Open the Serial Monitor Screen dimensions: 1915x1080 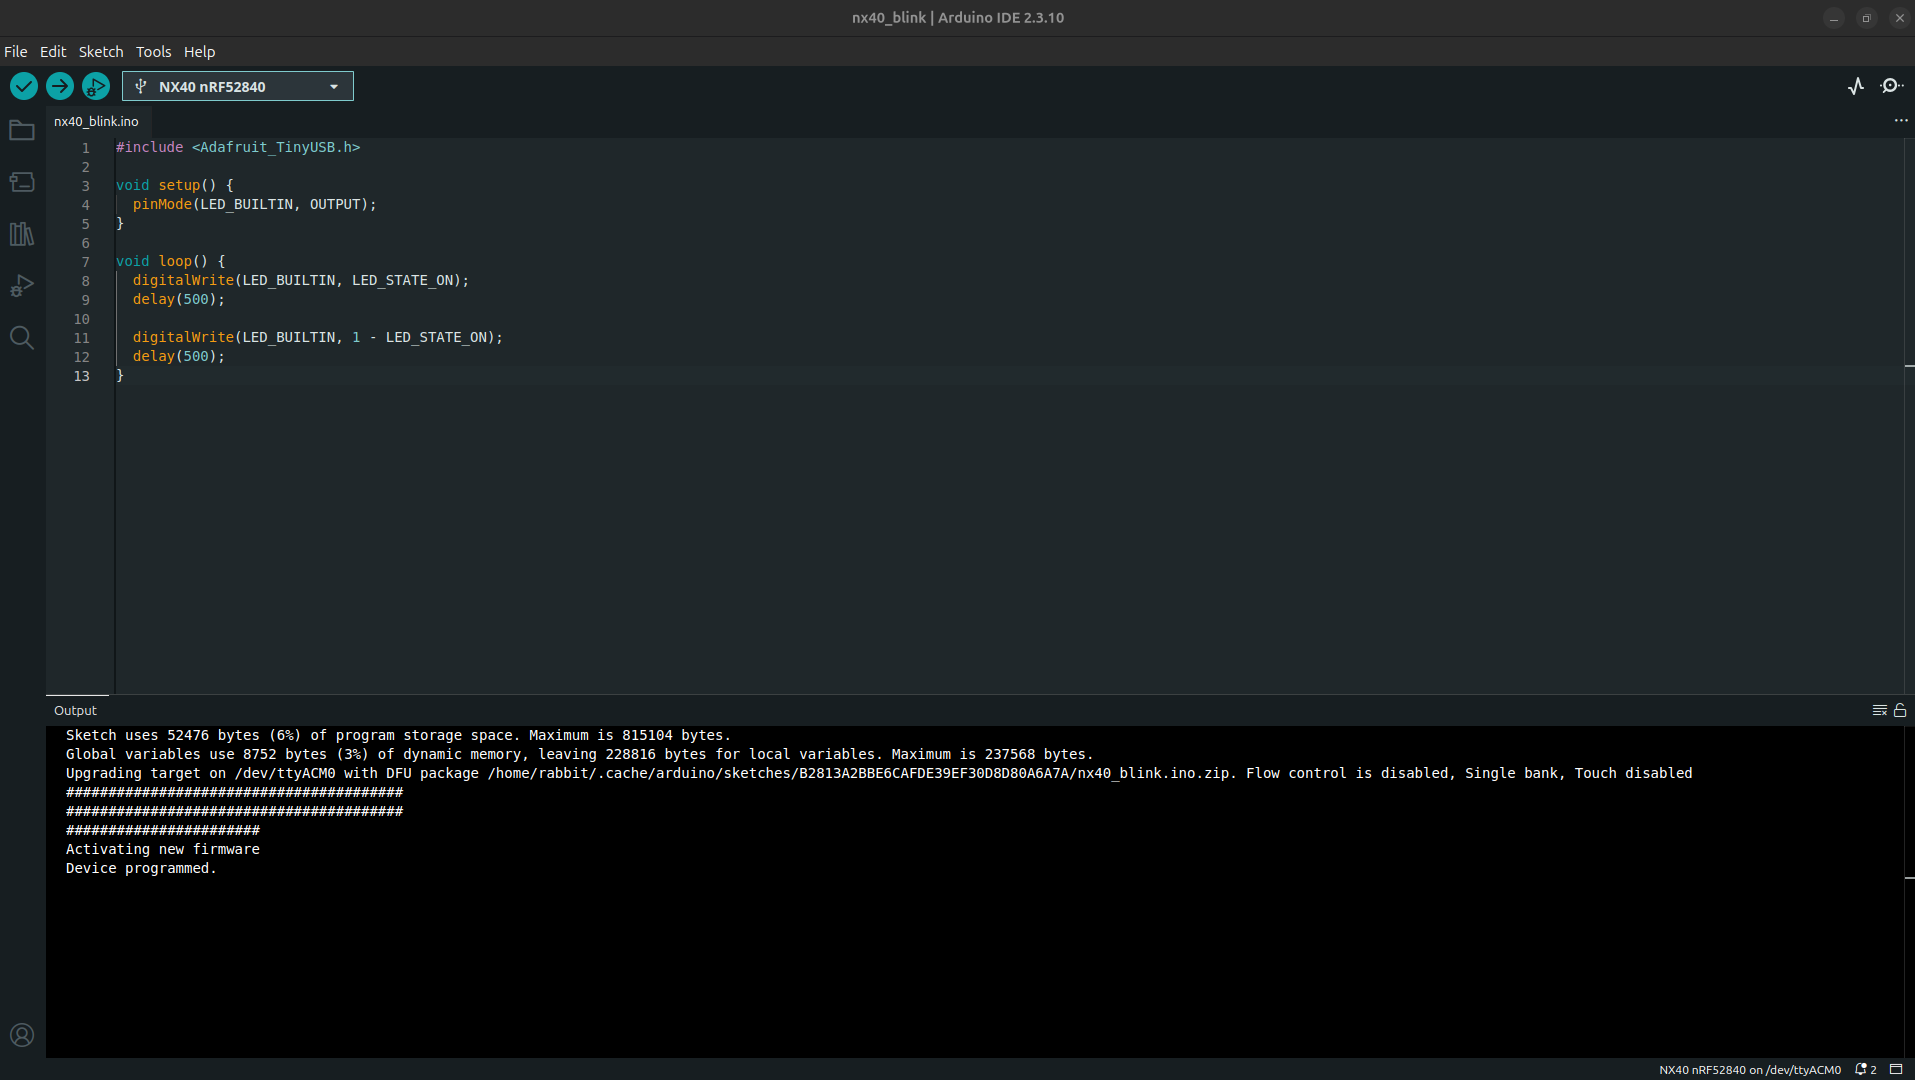click(1891, 86)
